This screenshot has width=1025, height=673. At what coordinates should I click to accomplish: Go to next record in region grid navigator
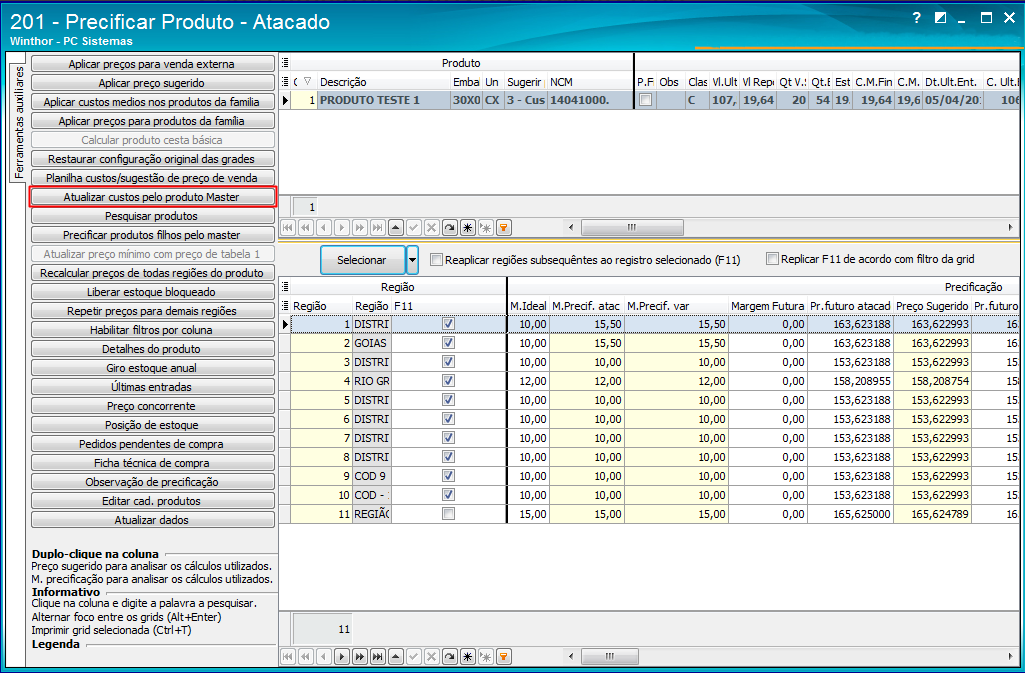click(342, 656)
